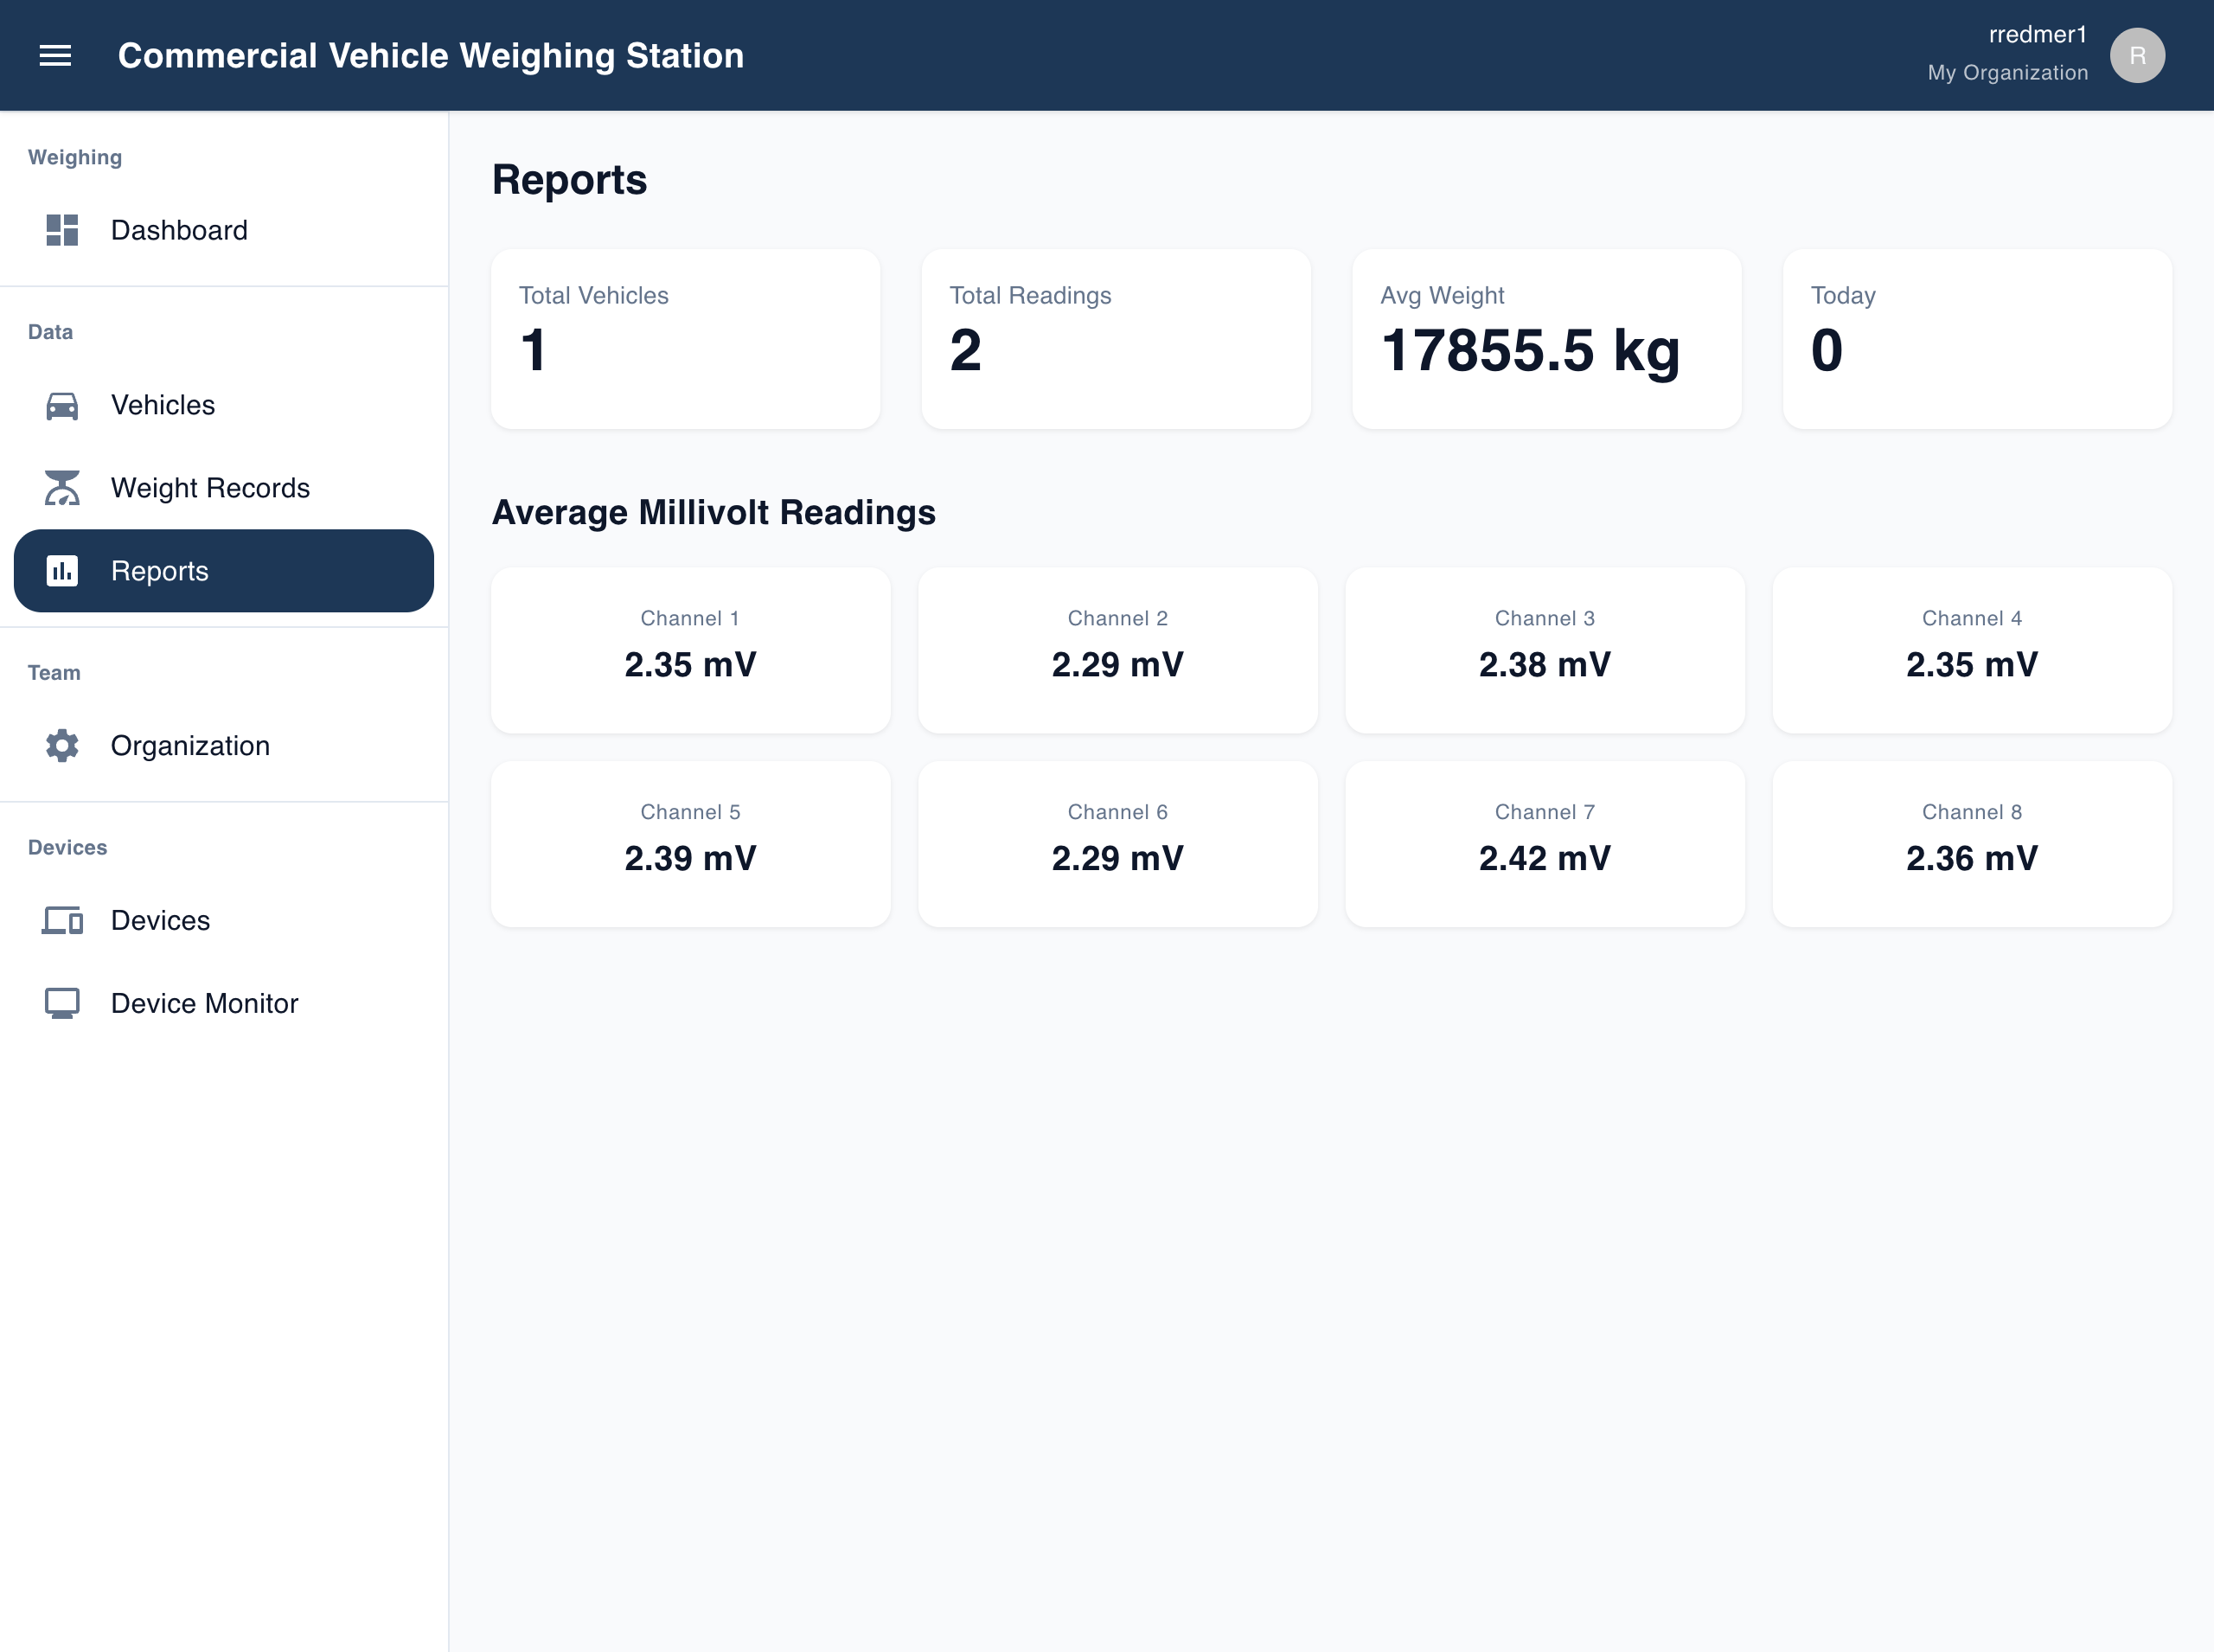Click the Channel 6 label
The height and width of the screenshot is (1652, 2214).
(x=1117, y=812)
